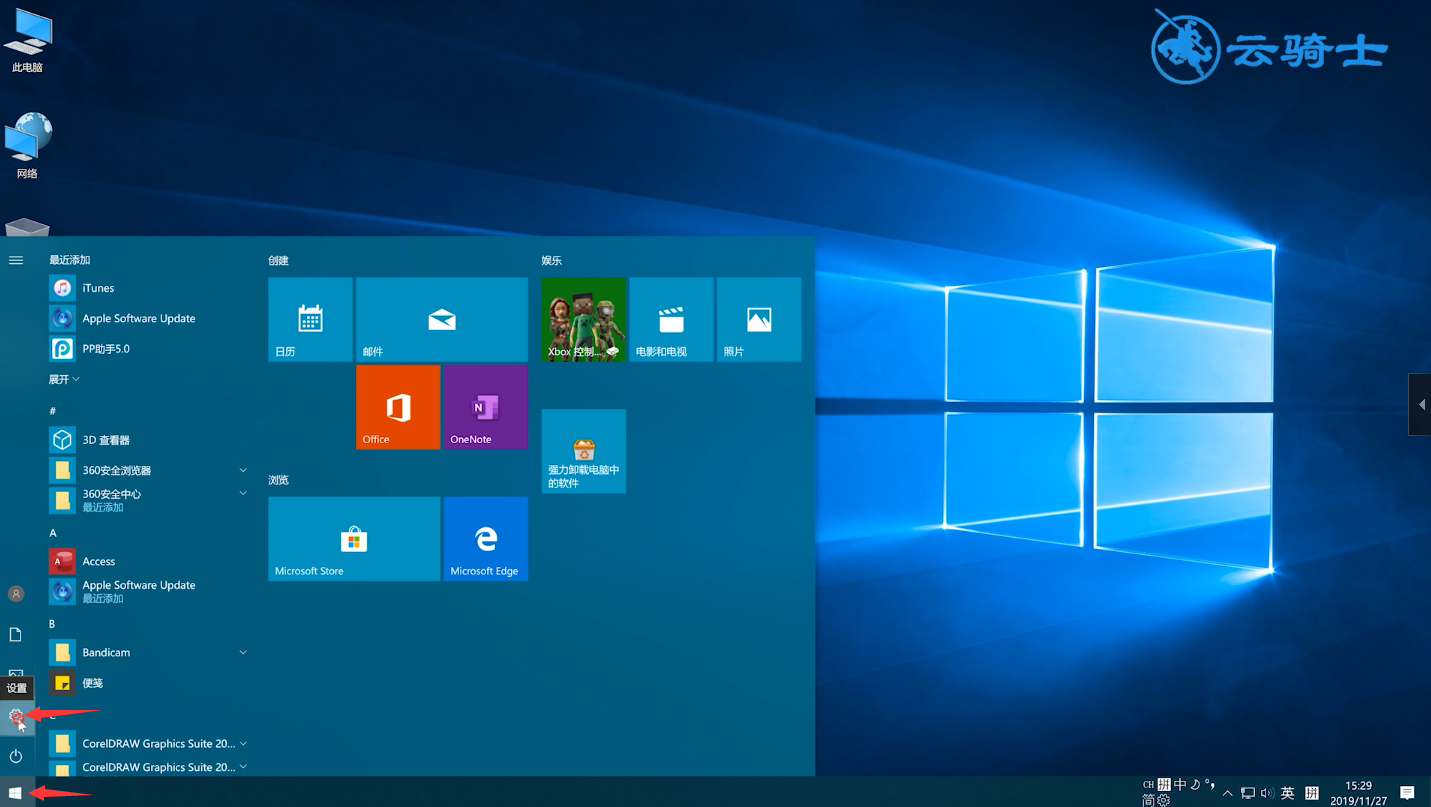Switch the 英 input language indicator
The width and height of the screenshot is (1431, 807).
[x=1288, y=793]
